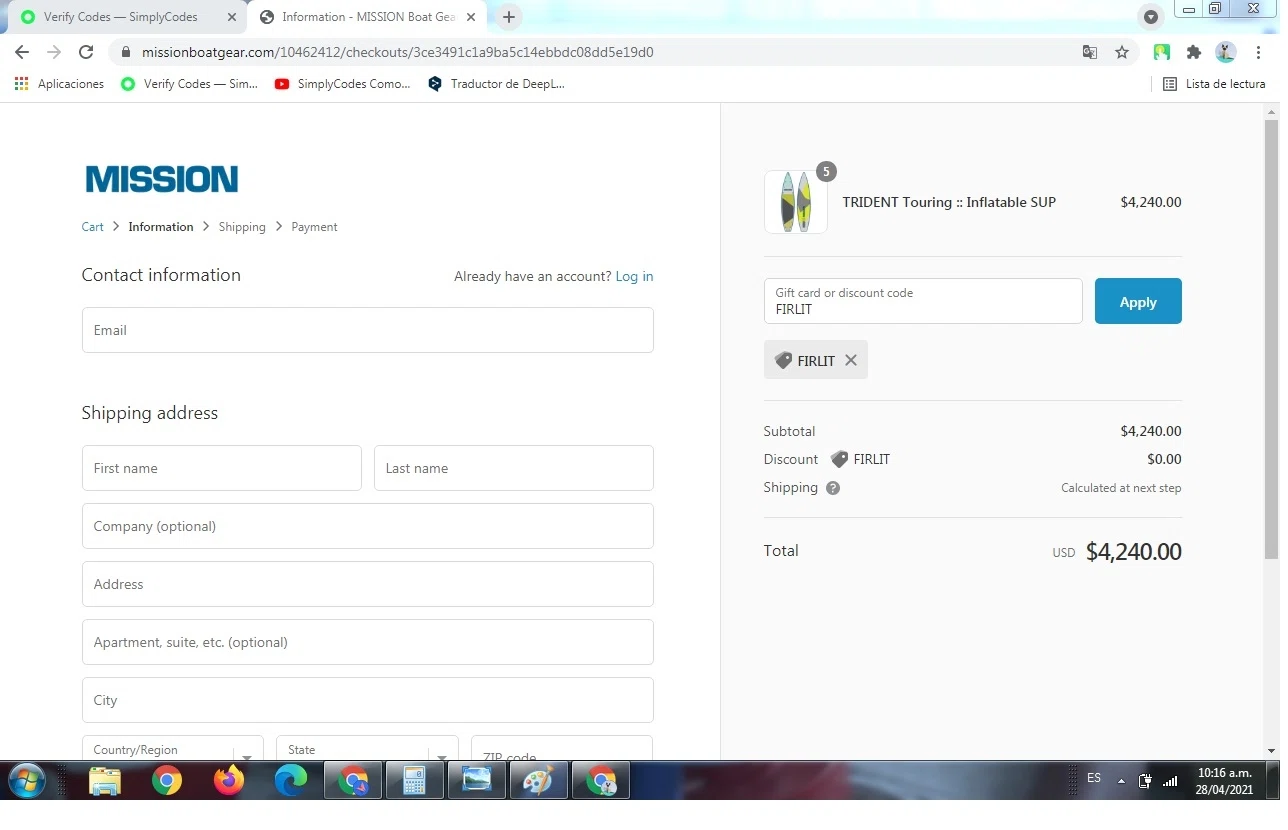Click the Gift card or discount code field
The width and height of the screenshot is (1288, 830).
click(923, 301)
